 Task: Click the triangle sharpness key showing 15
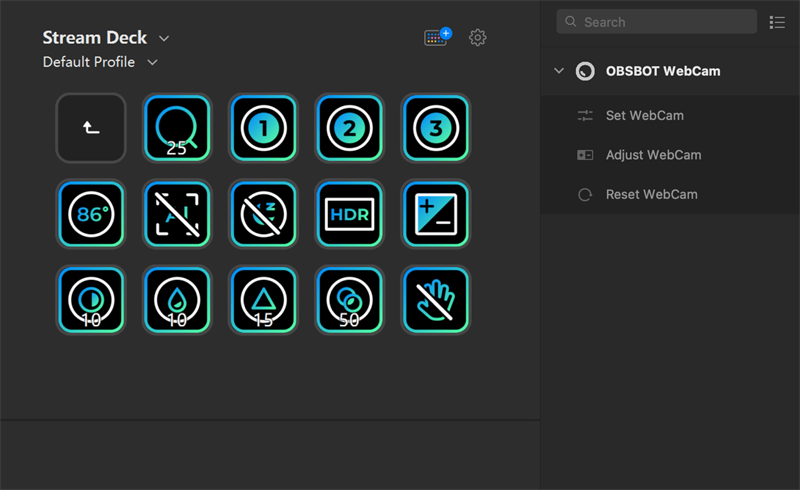(x=263, y=300)
